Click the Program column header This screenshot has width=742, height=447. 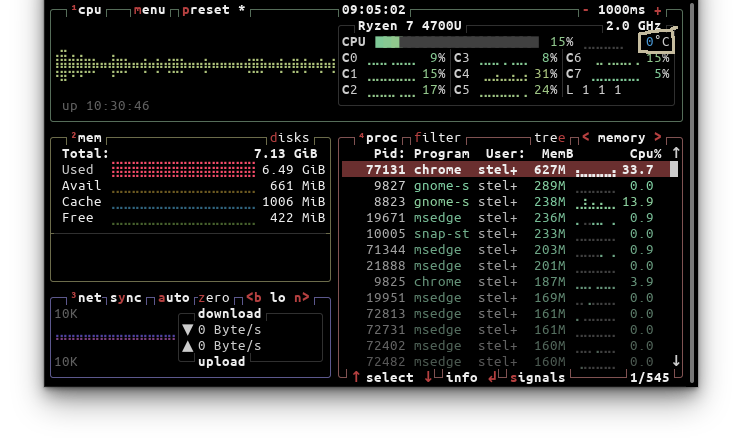(442, 154)
